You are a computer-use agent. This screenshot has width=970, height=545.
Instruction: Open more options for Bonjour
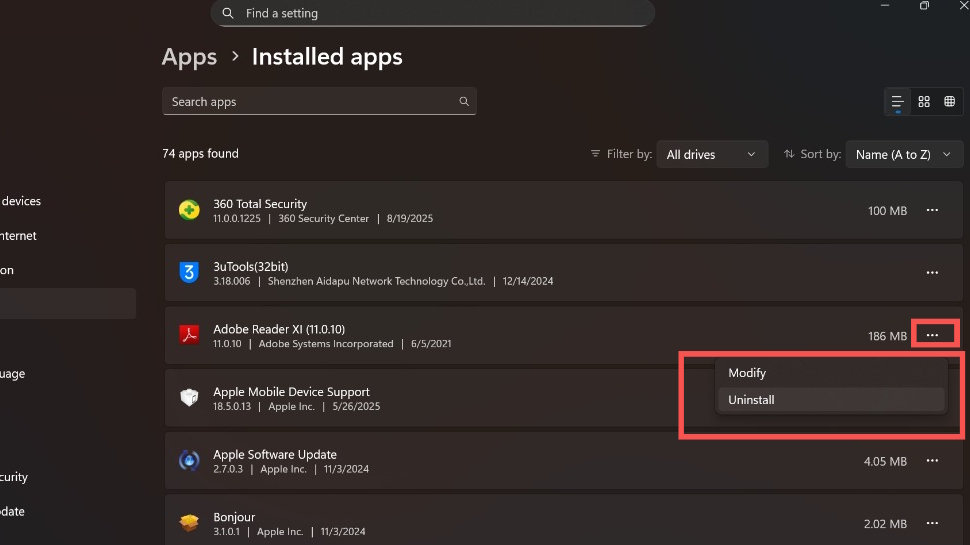tap(932, 523)
